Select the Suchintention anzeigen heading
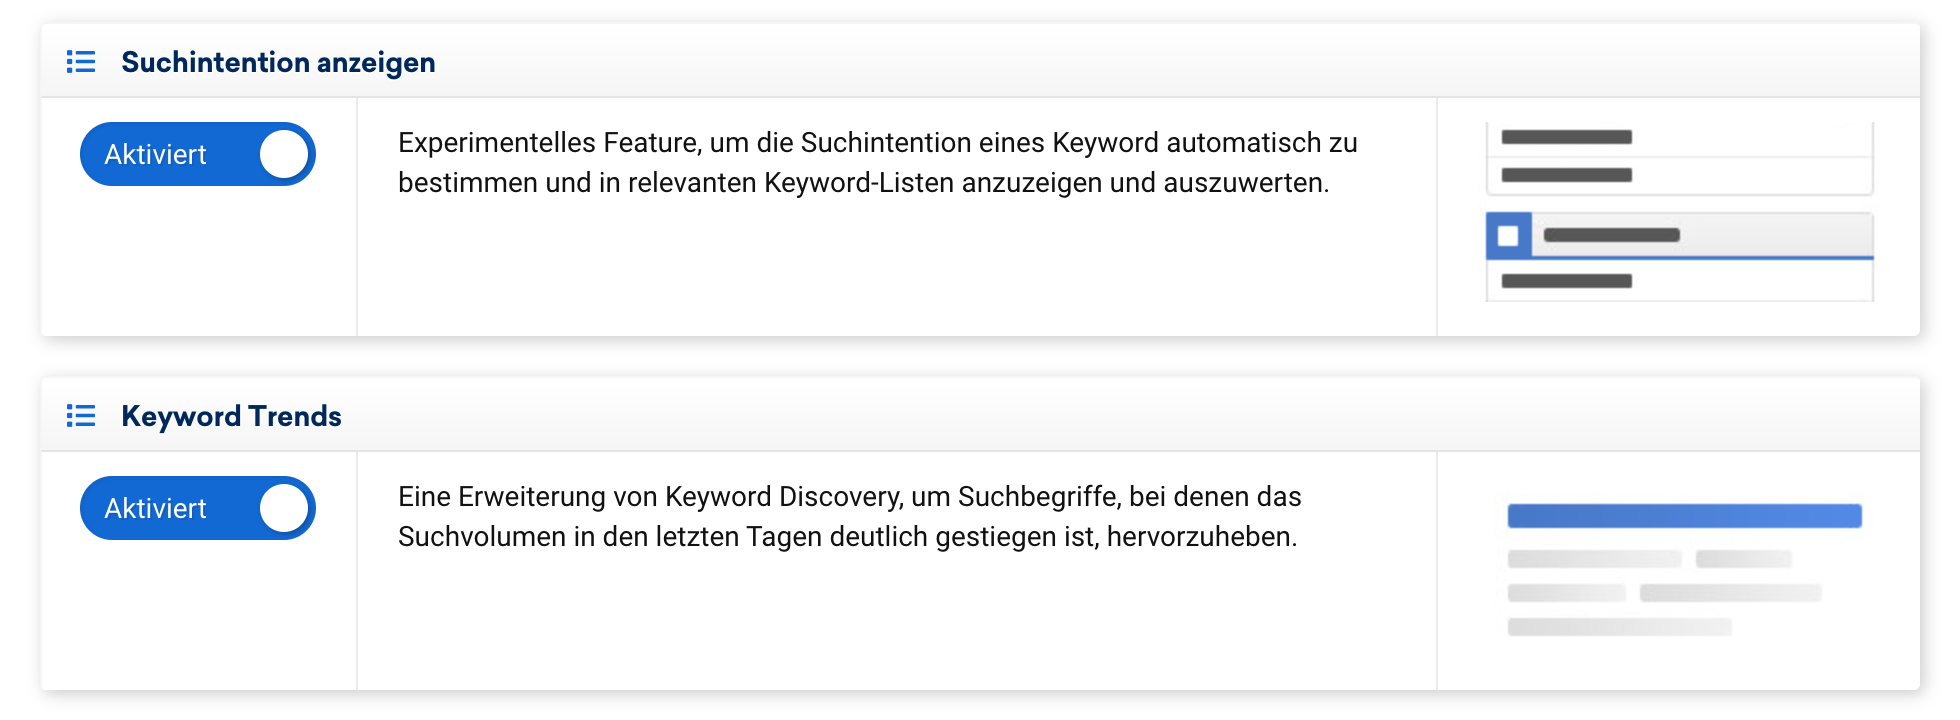The height and width of the screenshot is (720, 1960). pyautogui.click(x=278, y=62)
